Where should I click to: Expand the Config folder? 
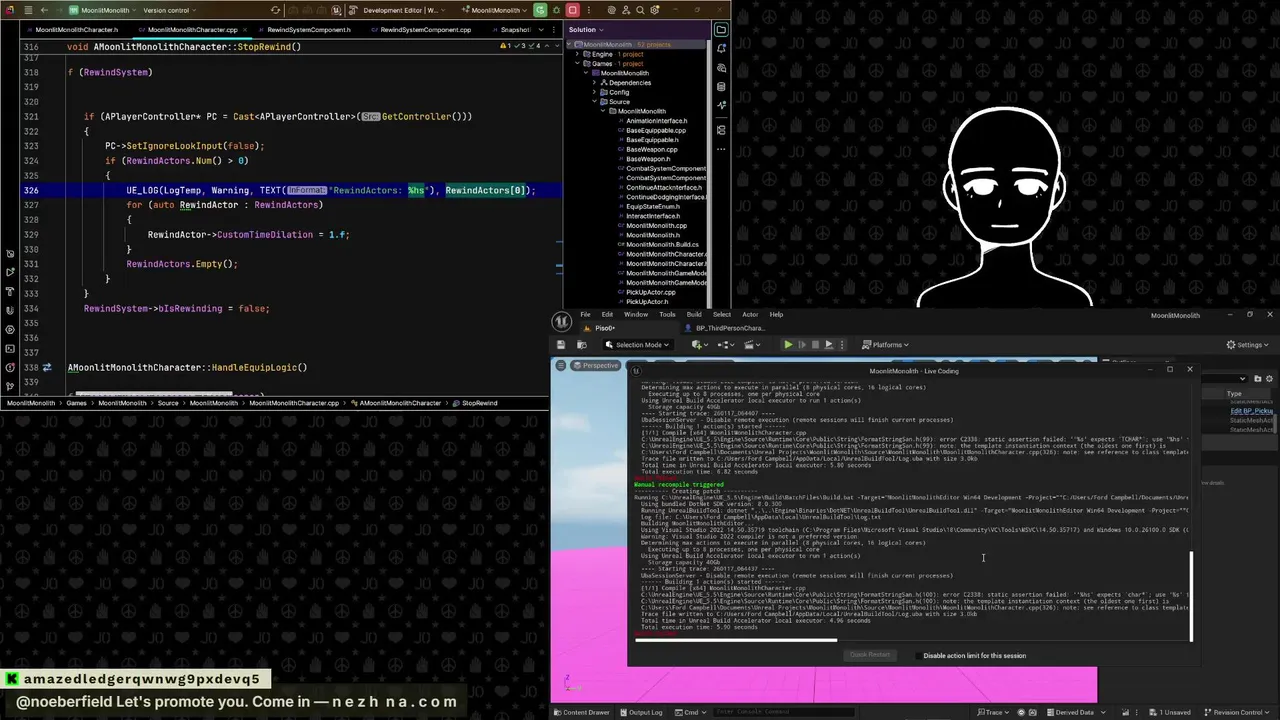tap(595, 92)
